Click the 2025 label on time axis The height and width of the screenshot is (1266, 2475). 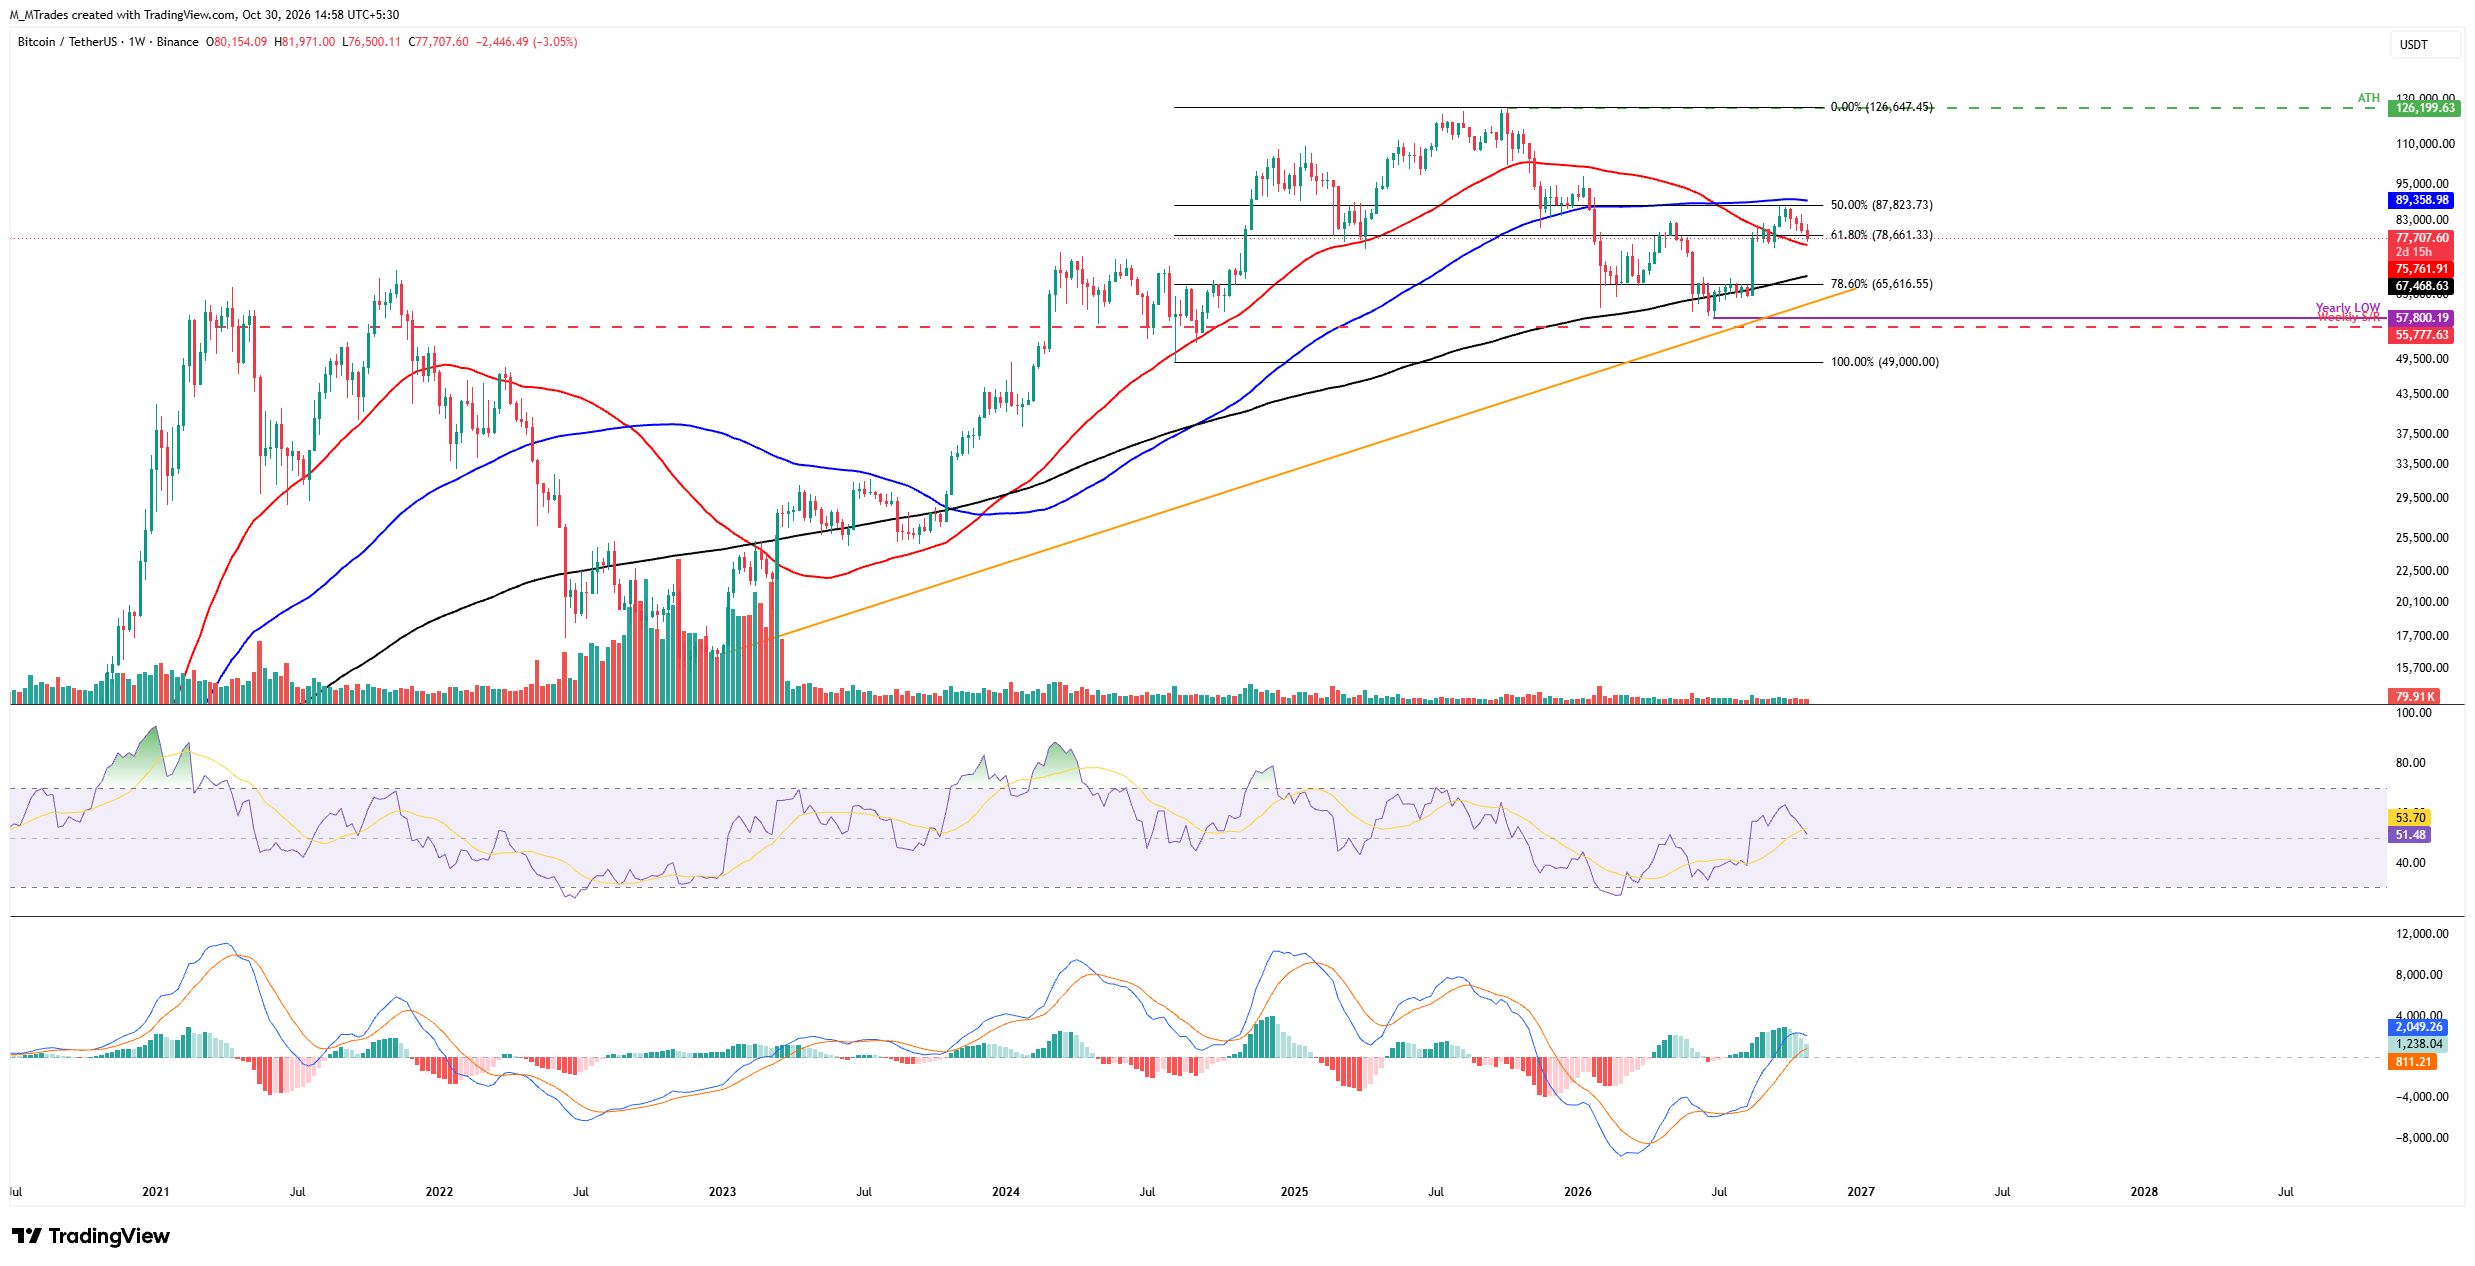pos(1294,1192)
